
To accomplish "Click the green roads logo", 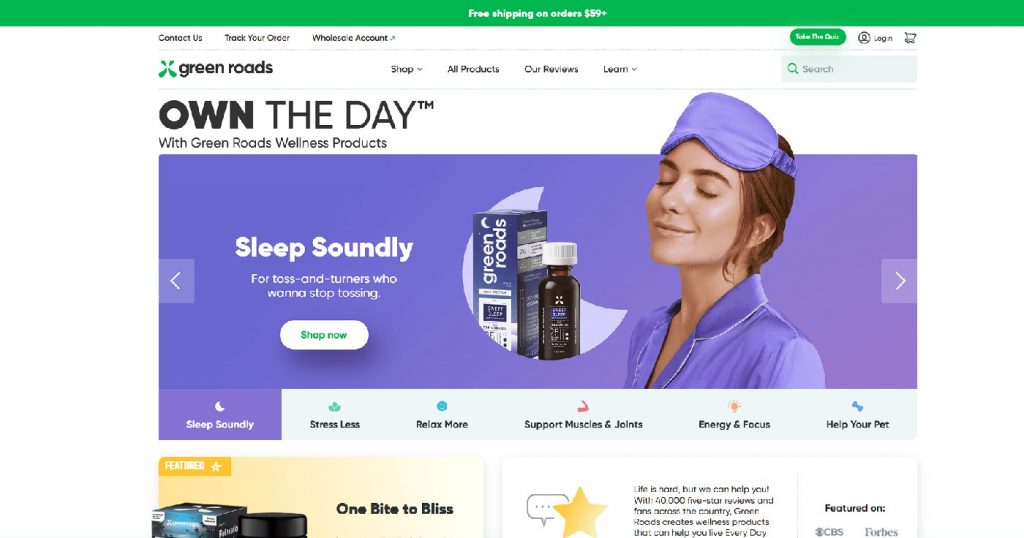I will tap(216, 68).
